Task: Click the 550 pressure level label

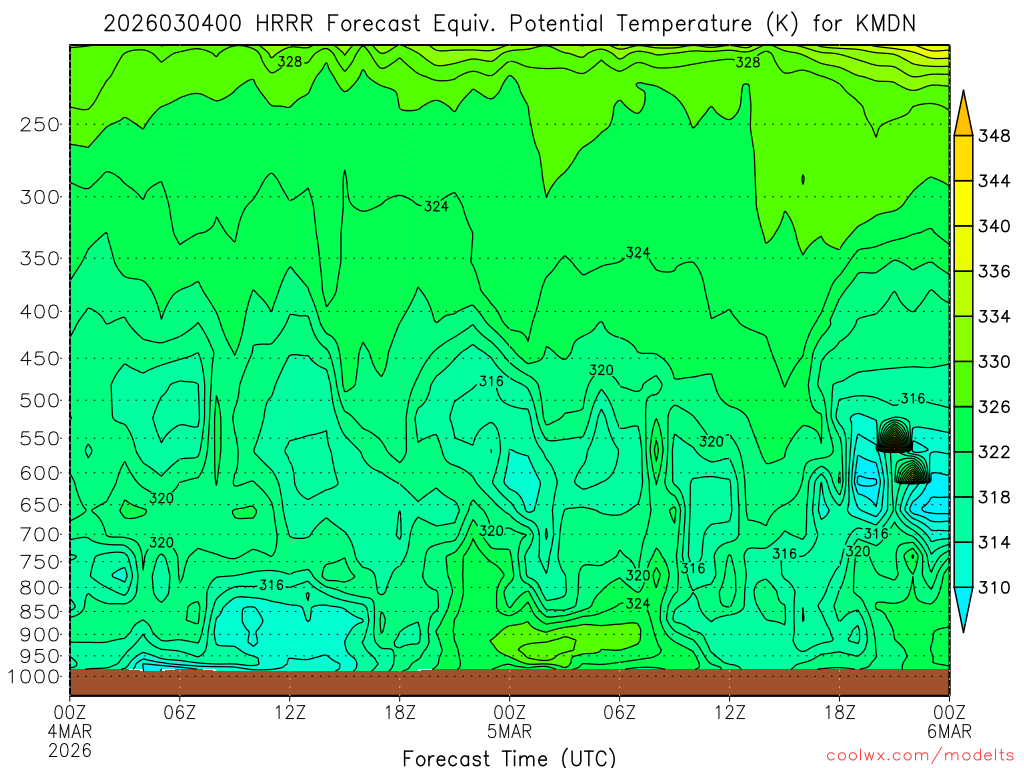Action: tap(40, 438)
